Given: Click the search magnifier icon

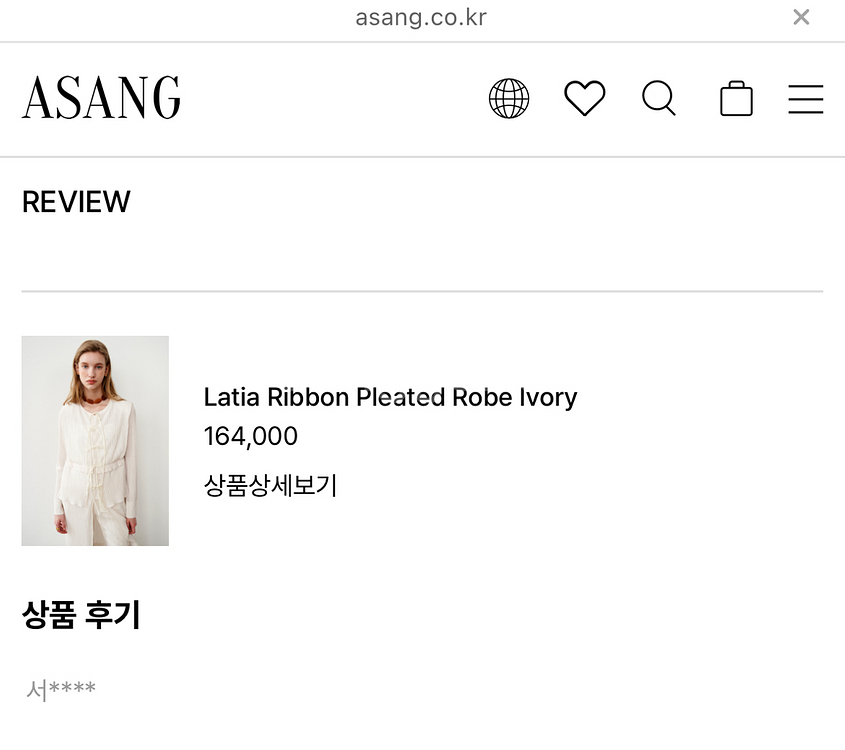Looking at the screenshot, I should (658, 98).
